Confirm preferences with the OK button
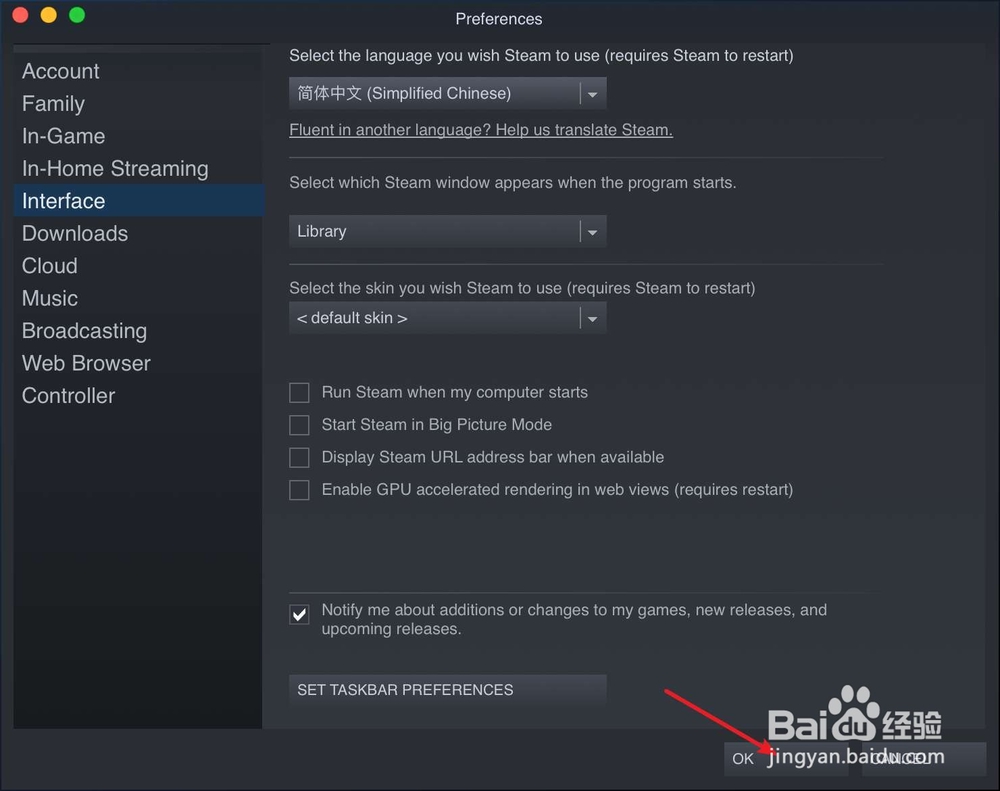Image resolution: width=1000 pixels, height=791 pixels. click(786, 759)
